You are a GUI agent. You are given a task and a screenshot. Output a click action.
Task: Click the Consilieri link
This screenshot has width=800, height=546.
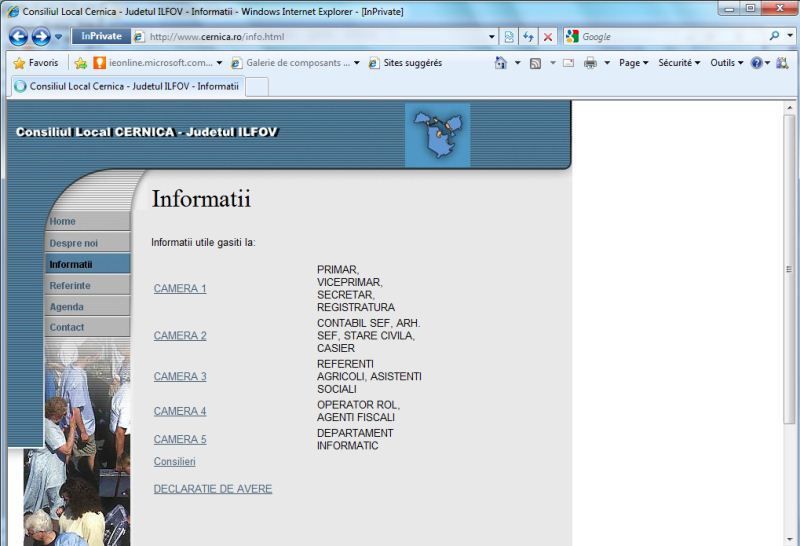[175, 462]
